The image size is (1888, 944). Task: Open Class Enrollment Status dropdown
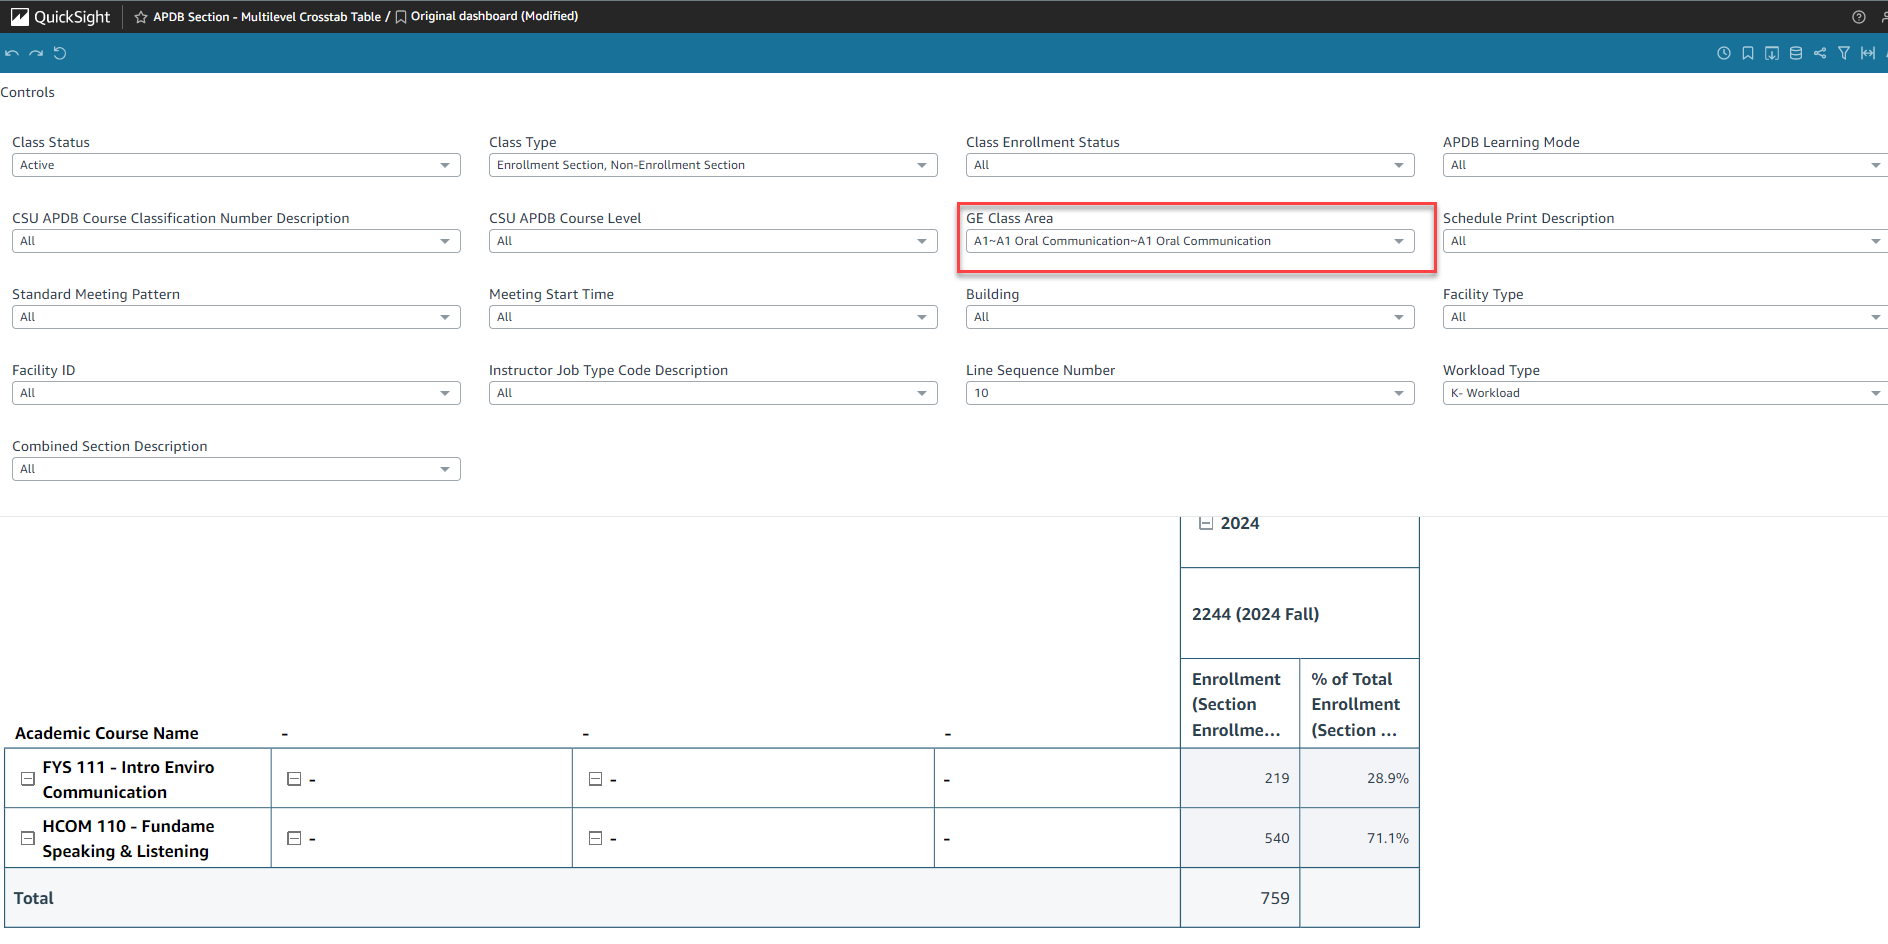pyautogui.click(x=1190, y=165)
